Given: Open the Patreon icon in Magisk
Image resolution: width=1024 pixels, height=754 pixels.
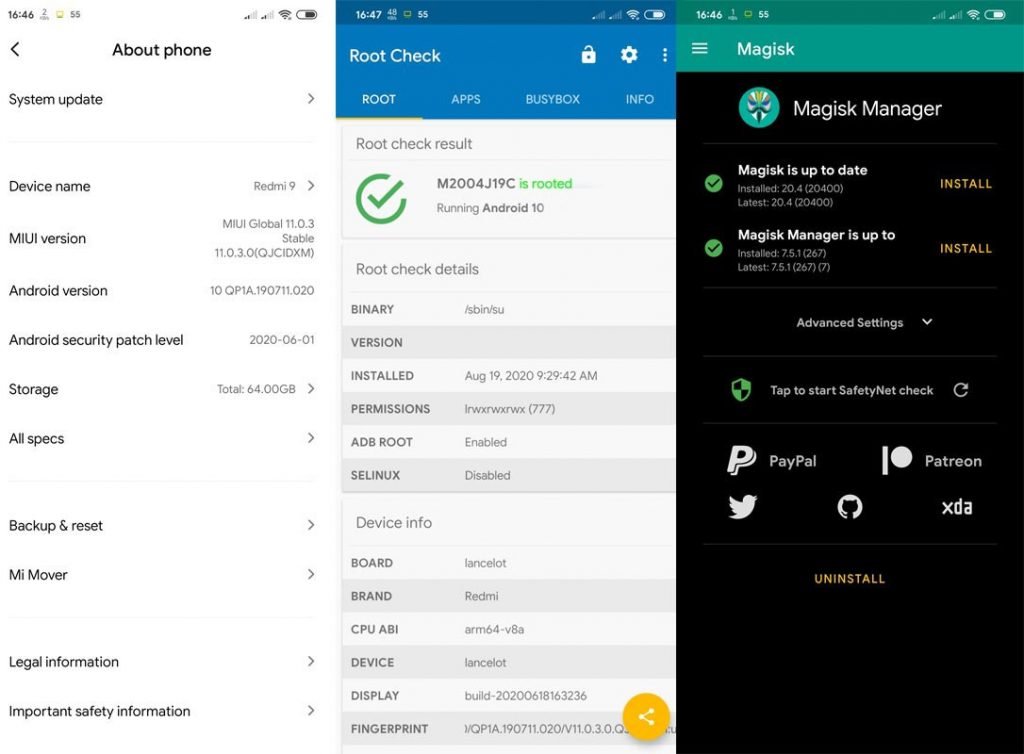Looking at the screenshot, I should pyautogui.click(x=898, y=460).
